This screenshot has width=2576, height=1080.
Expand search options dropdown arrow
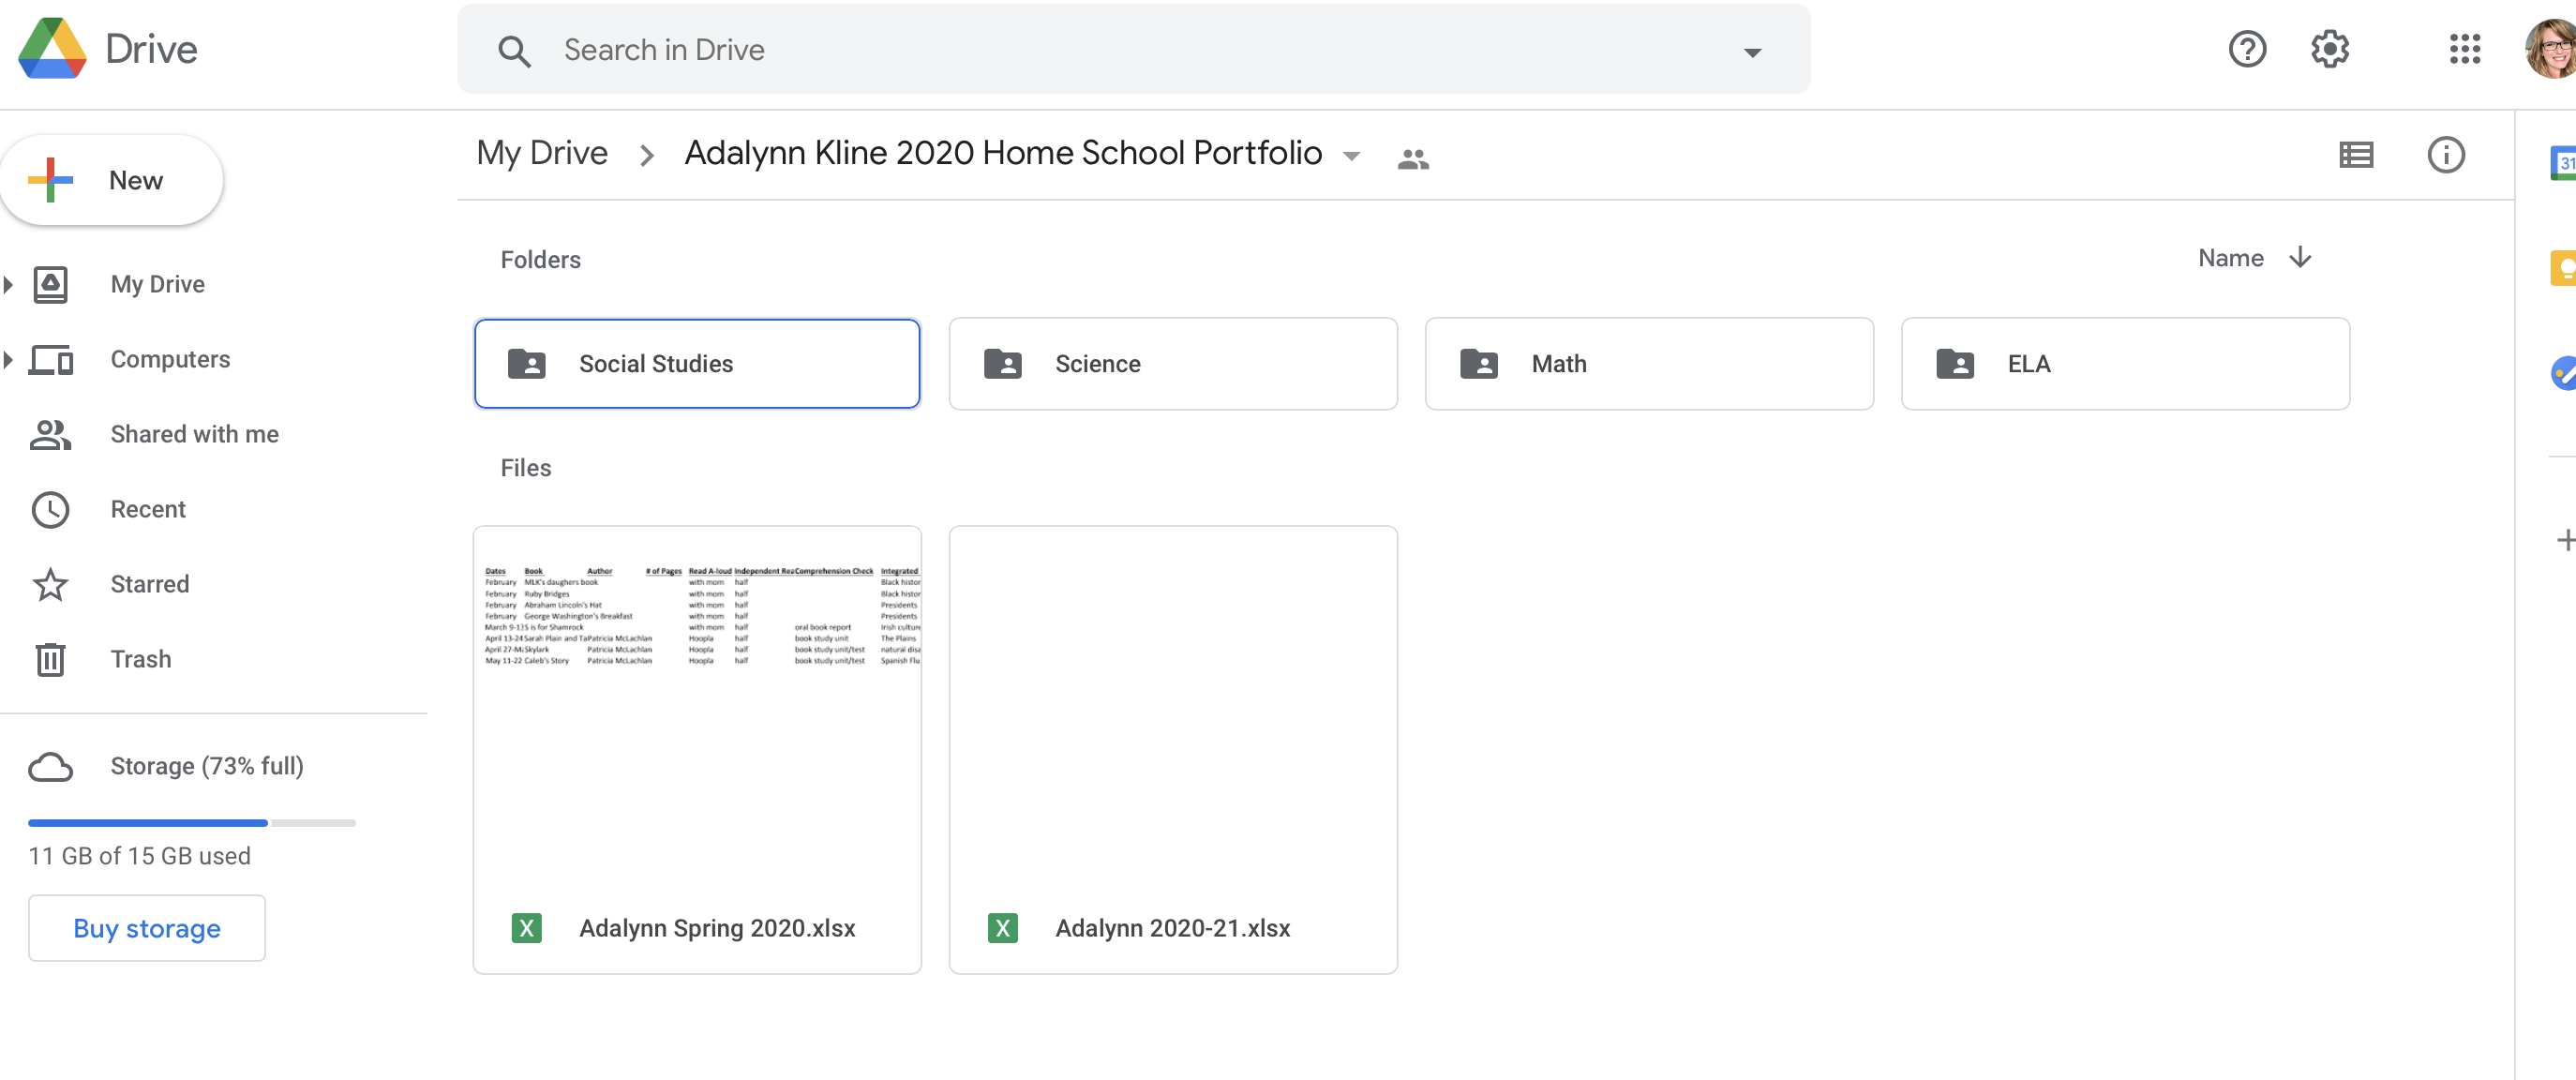[1751, 52]
